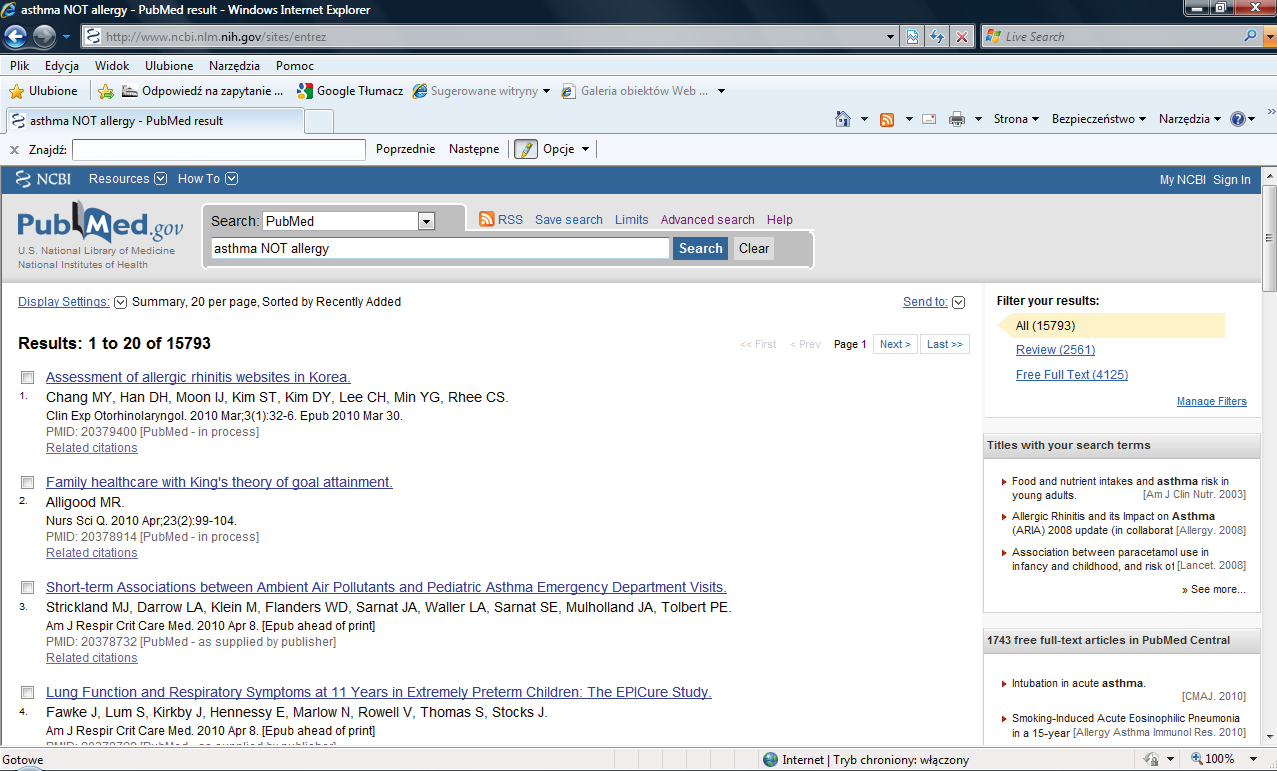Open the Save search link
The height and width of the screenshot is (771, 1277).
569,220
